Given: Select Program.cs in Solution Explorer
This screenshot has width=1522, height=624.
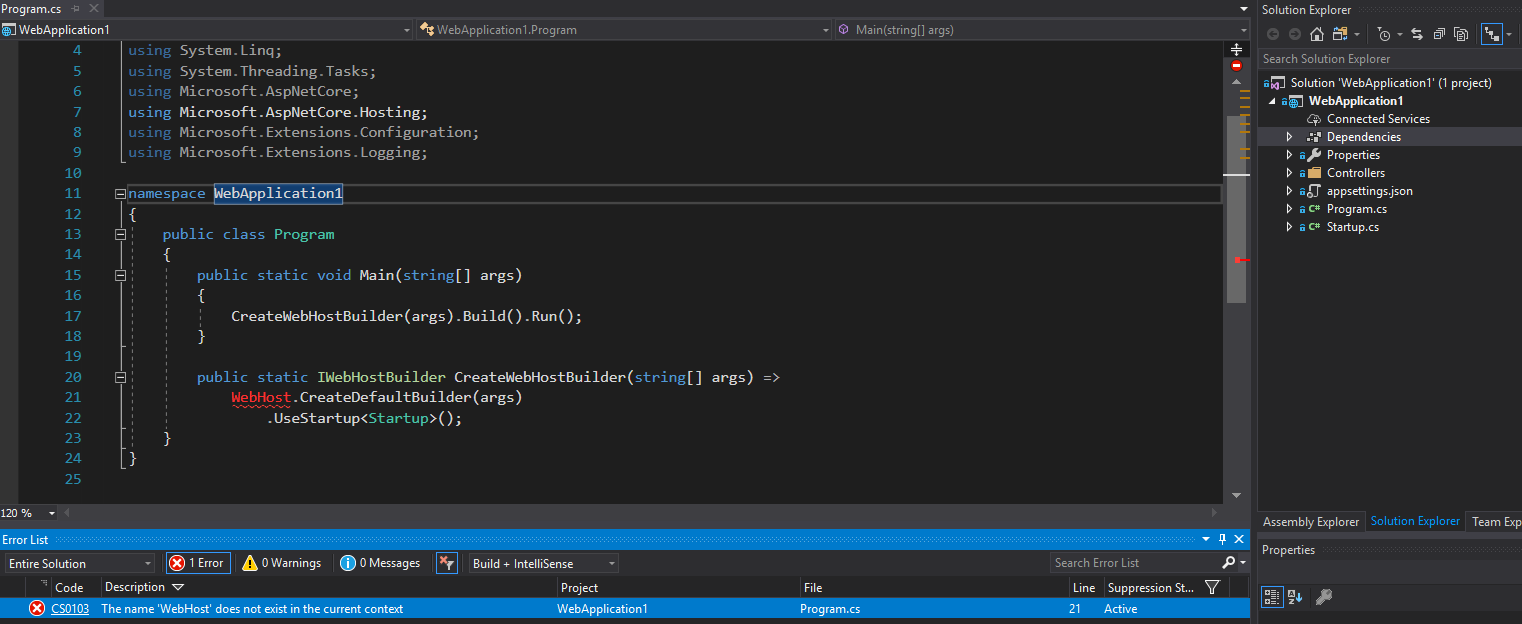Looking at the screenshot, I should click(x=1356, y=209).
